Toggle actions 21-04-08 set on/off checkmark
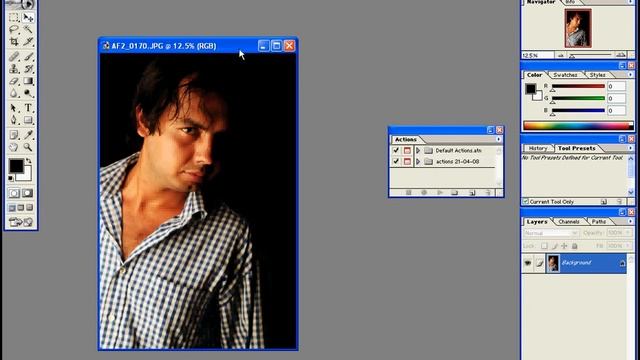Viewport: 640px width, 360px height. (x=396, y=162)
